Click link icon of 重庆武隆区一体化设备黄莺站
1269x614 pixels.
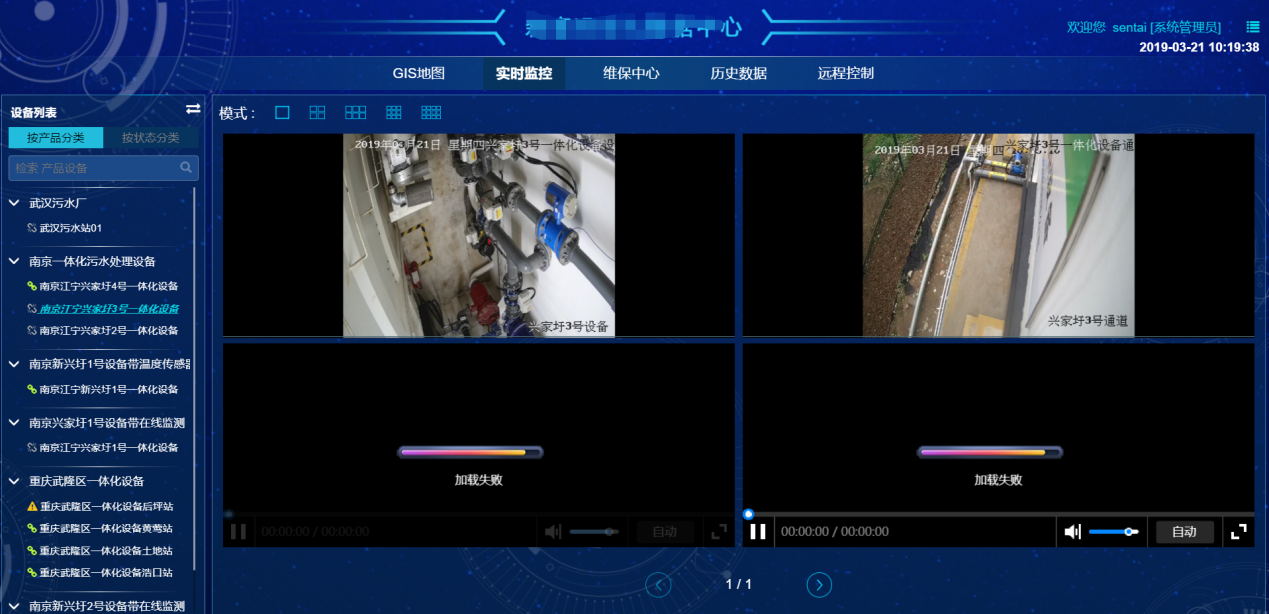pyautogui.click(x=32, y=529)
